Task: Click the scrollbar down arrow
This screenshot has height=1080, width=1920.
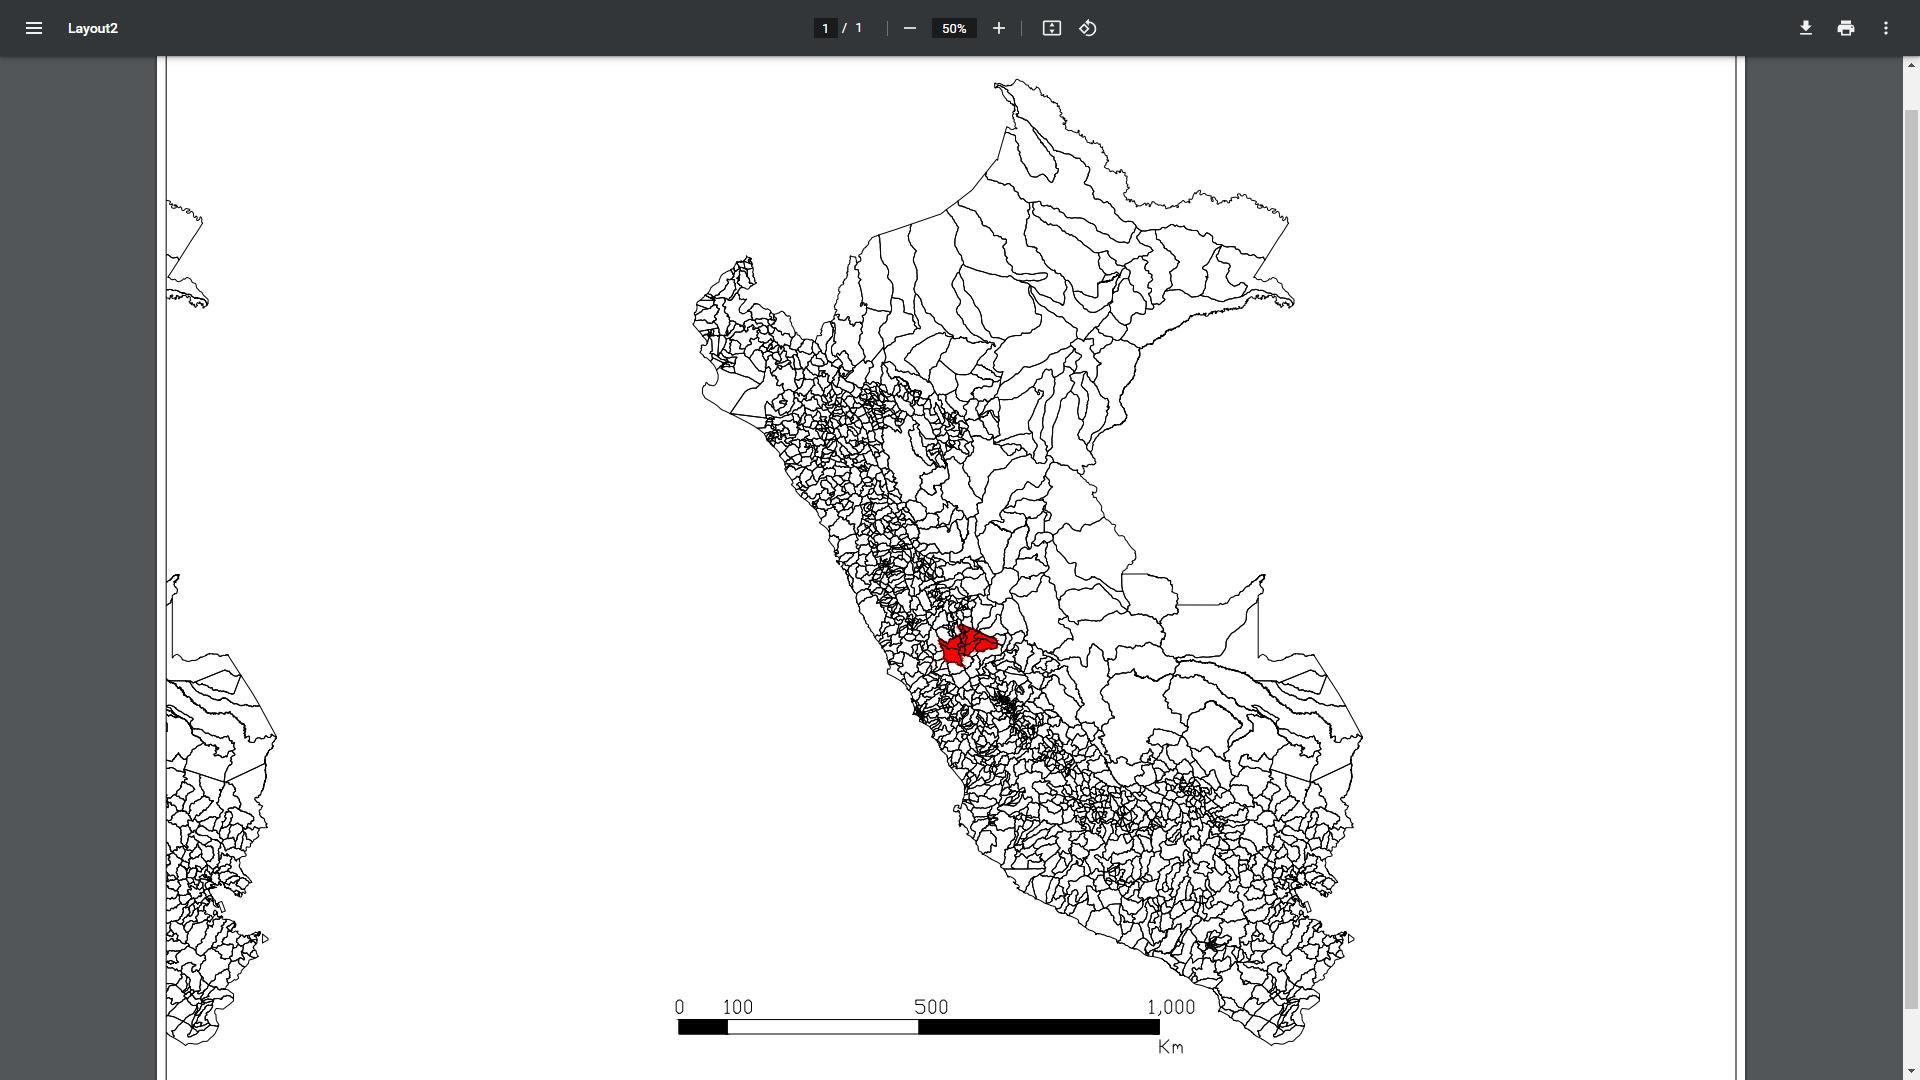Action: click(1910, 1072)
